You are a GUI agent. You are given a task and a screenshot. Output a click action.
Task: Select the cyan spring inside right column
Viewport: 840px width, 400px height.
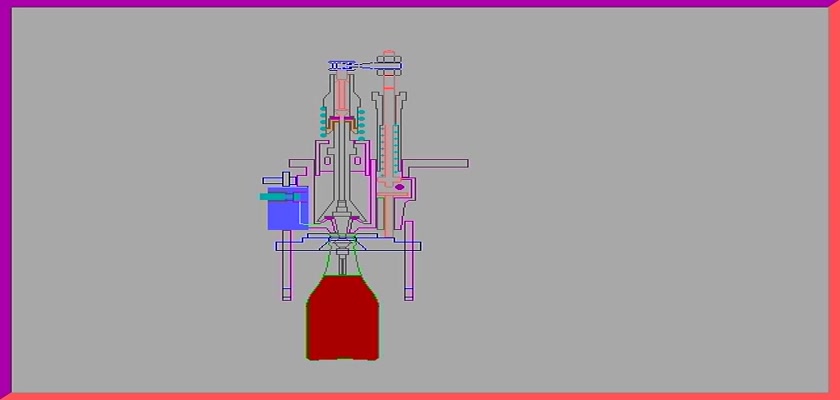pos(396,149)
